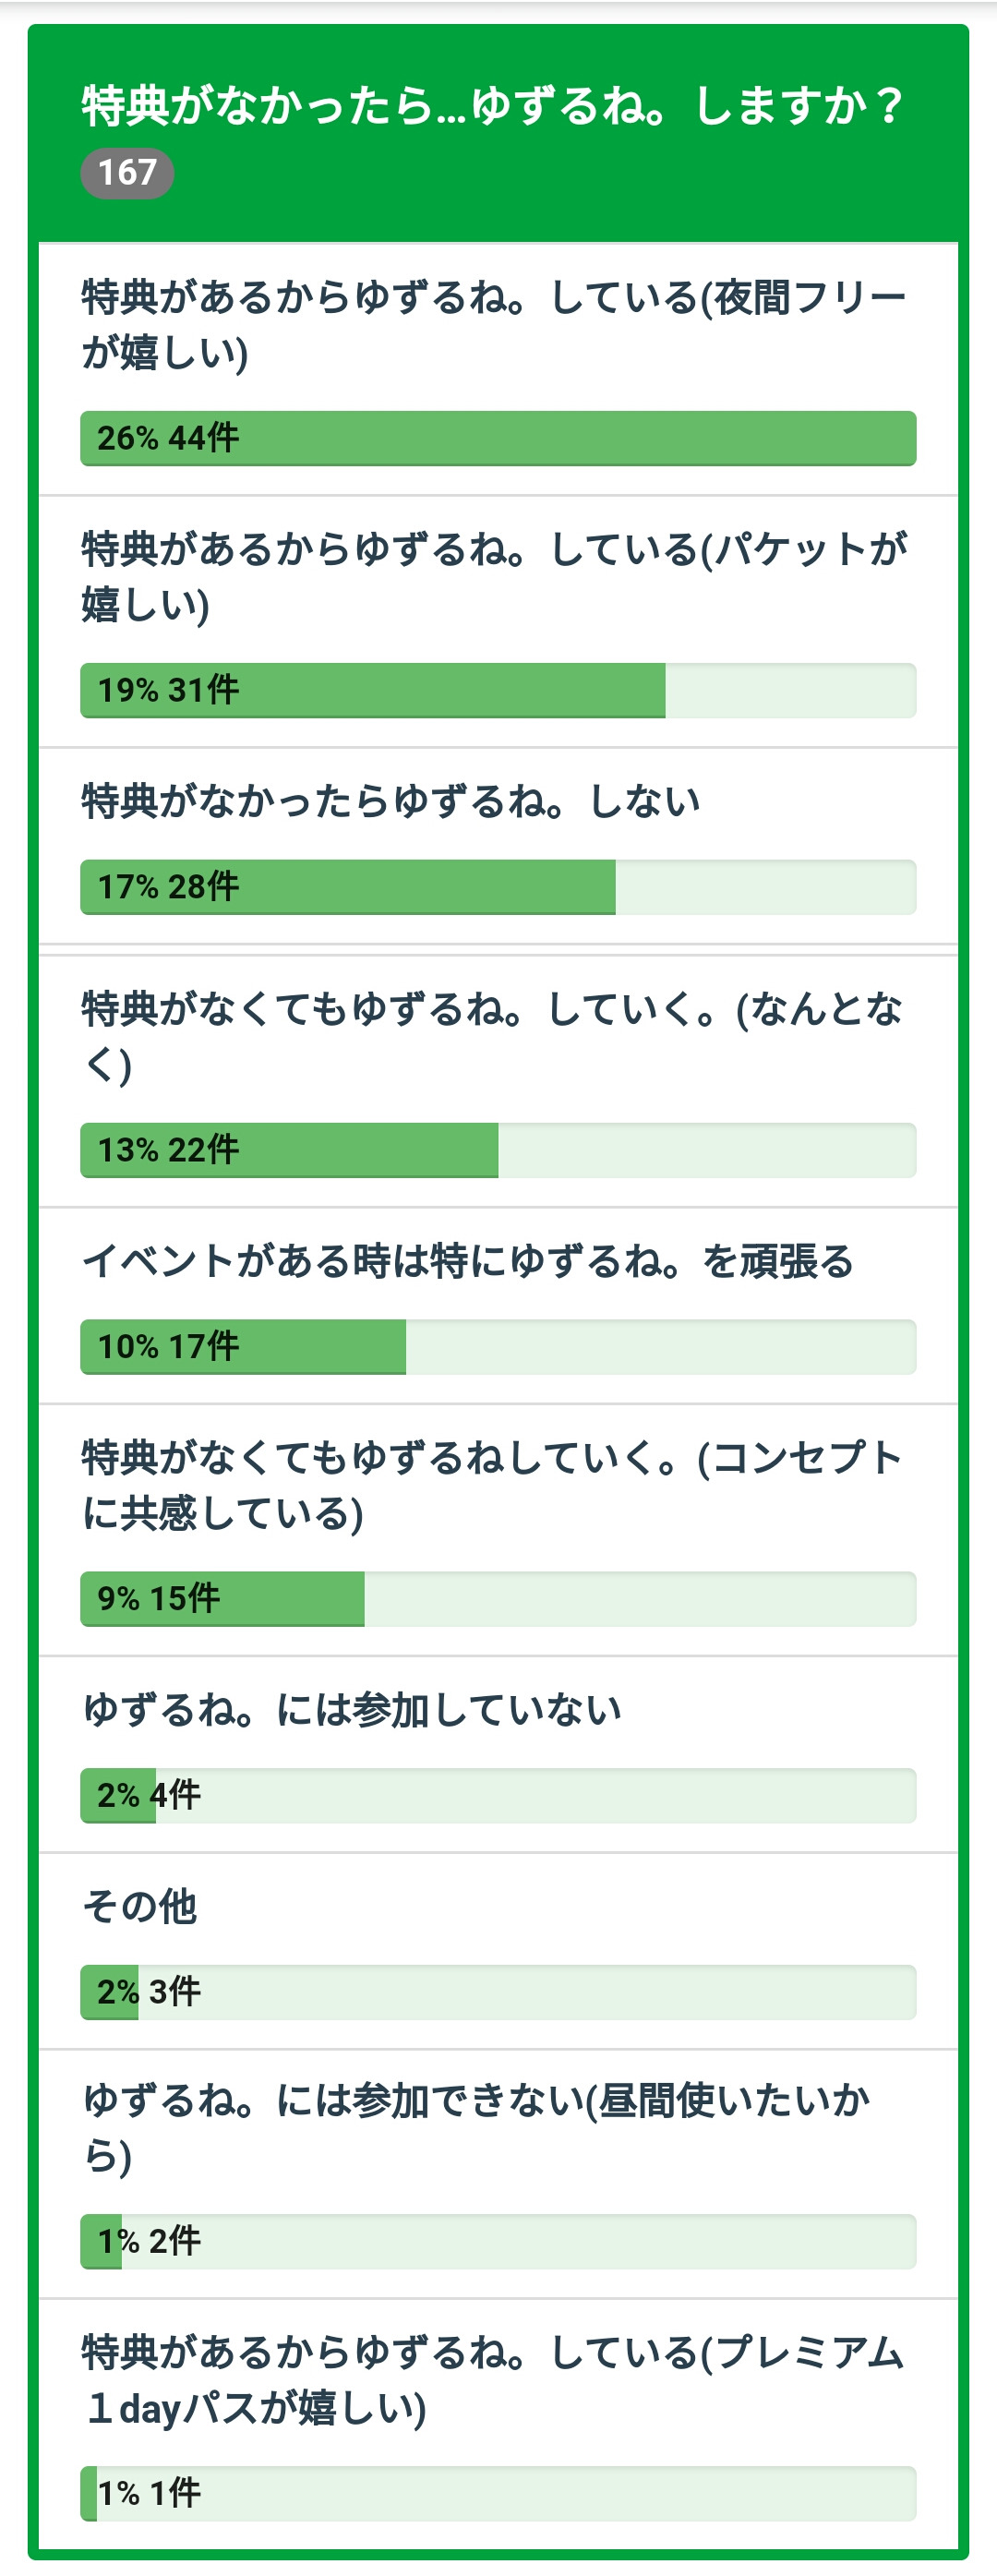This screenshot has height=2576, width=997.
Task: Click the 19% 31件 result bar
Action: (x=498, y=690)
